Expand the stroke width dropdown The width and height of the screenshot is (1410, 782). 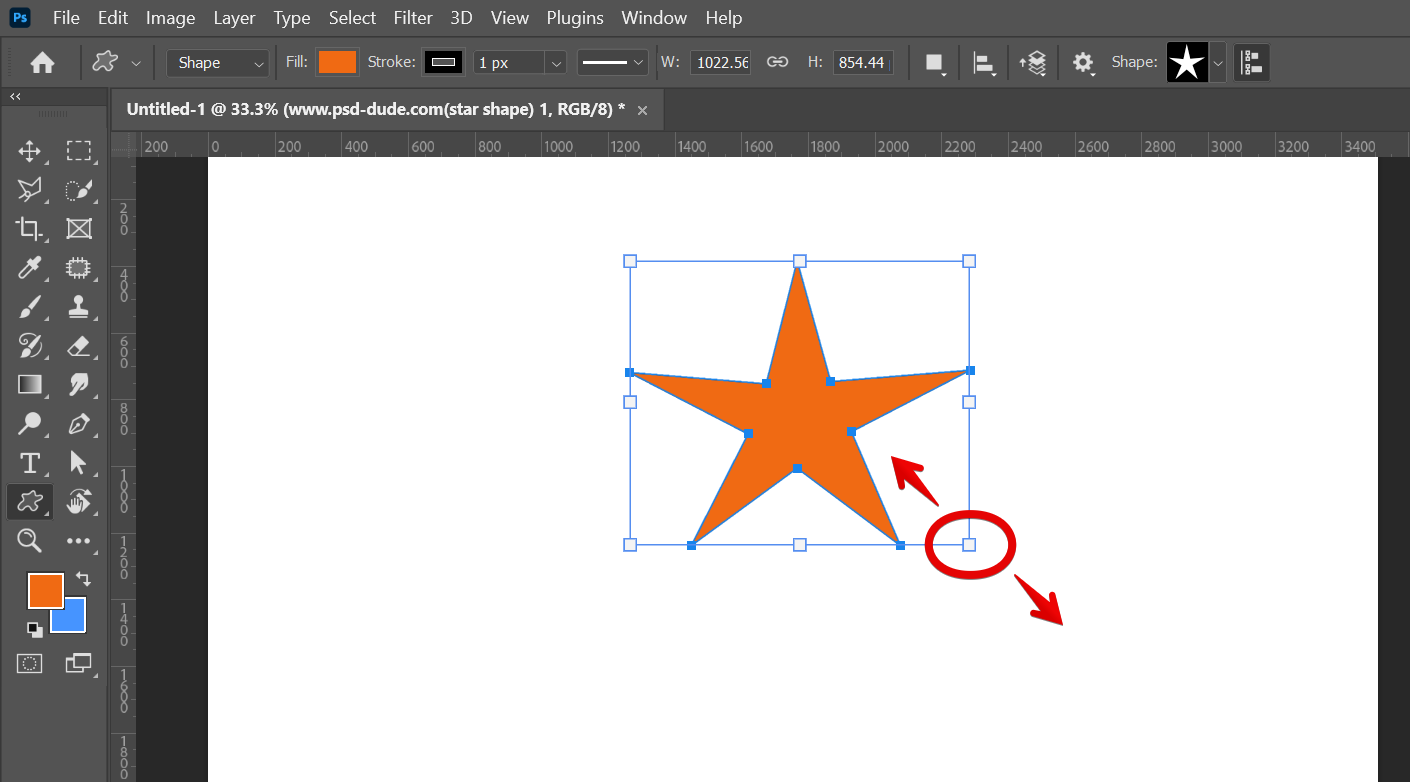(x=556, y=62)
